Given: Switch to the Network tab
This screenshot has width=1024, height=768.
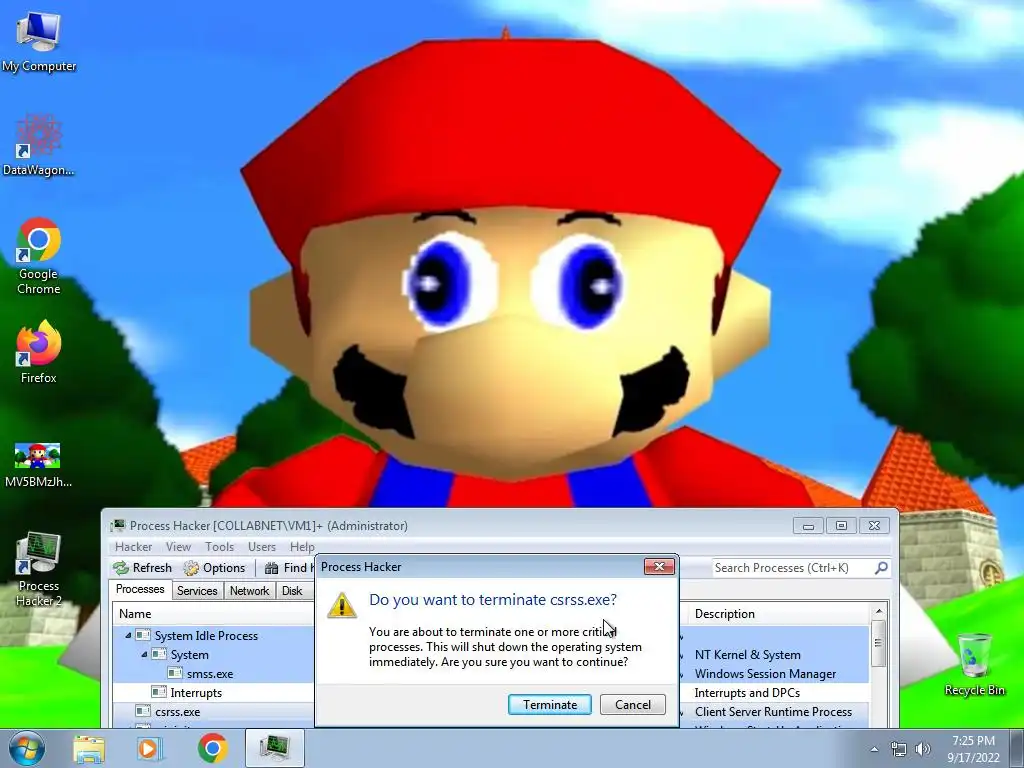Looking at the screenshot, I should coord(249,590).
